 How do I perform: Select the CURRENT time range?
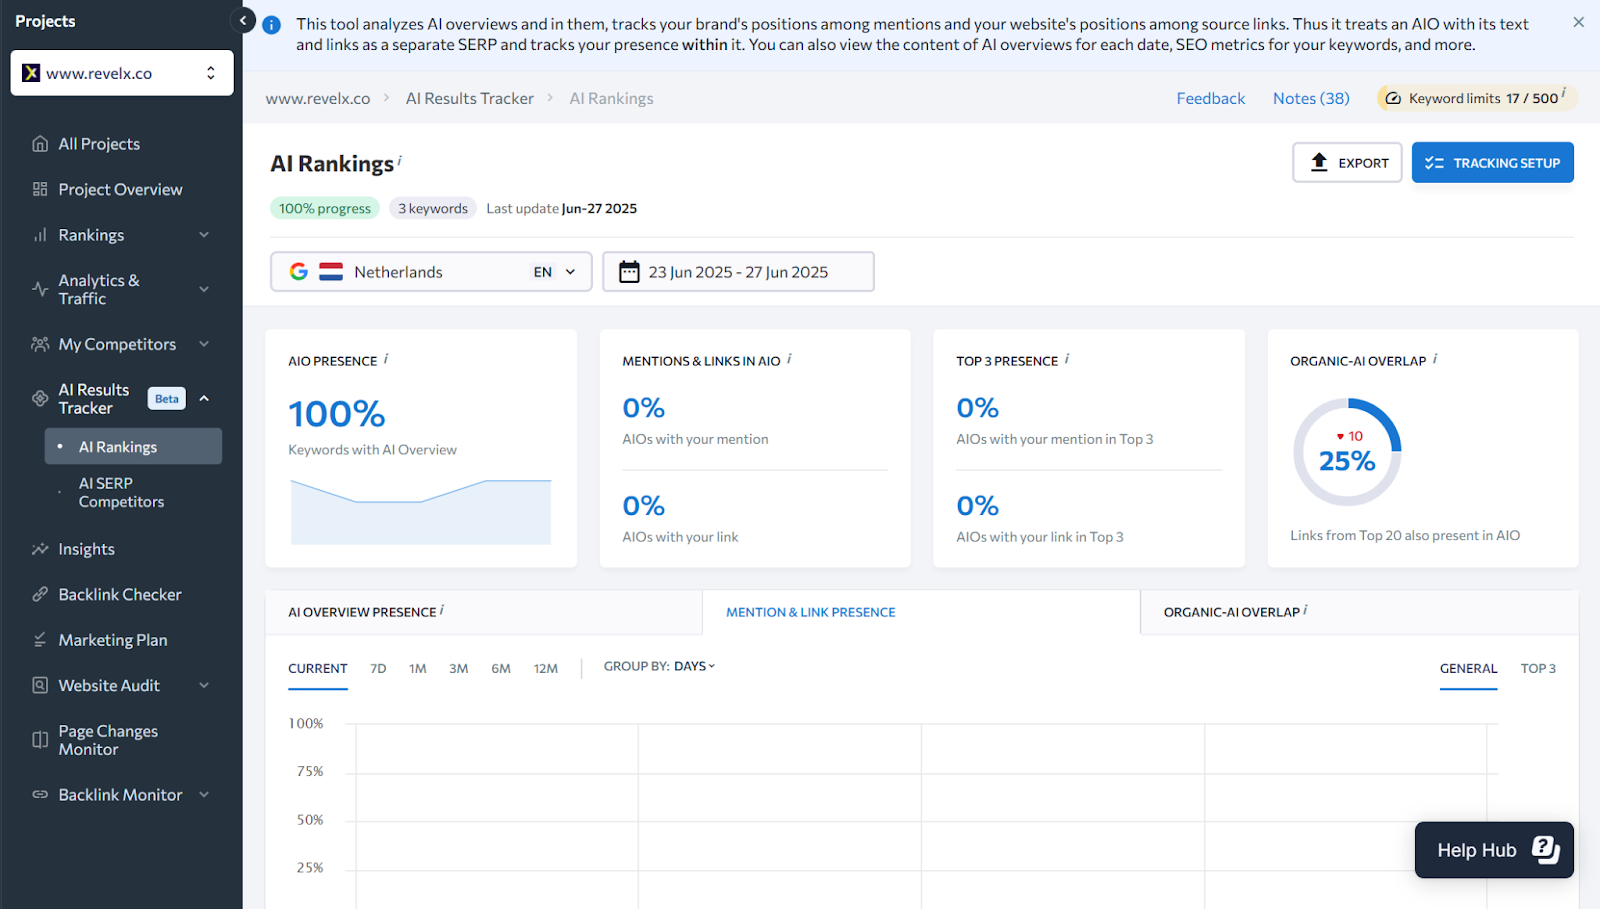coord(318,669)
